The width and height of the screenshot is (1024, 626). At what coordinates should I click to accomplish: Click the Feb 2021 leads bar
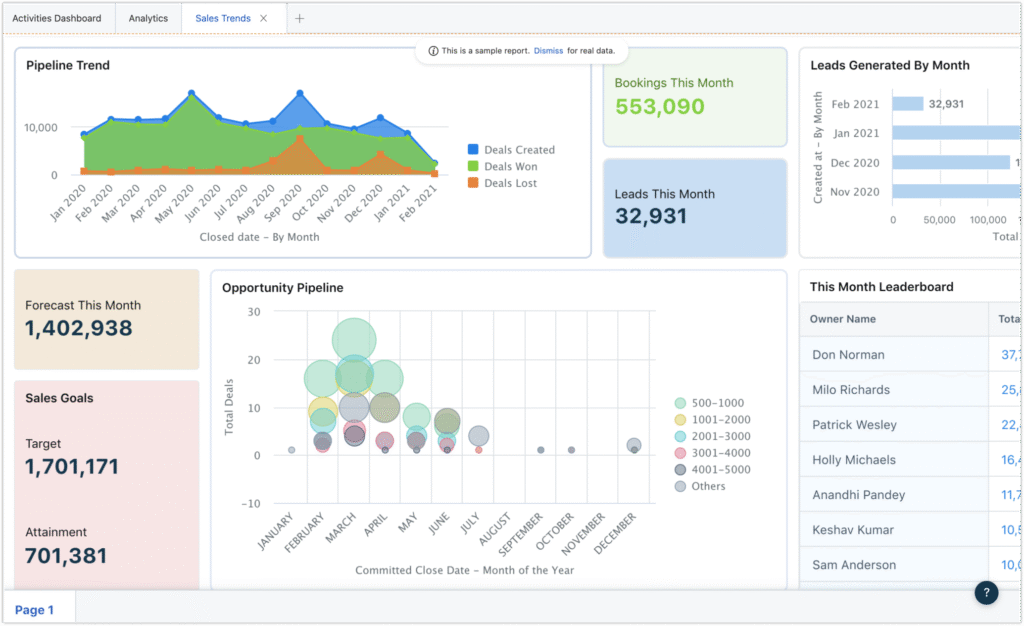click(907, 104)
